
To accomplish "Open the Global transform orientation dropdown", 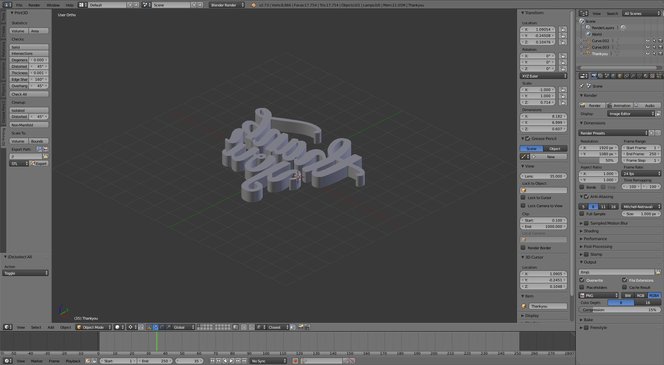I will tap(183, 327).
